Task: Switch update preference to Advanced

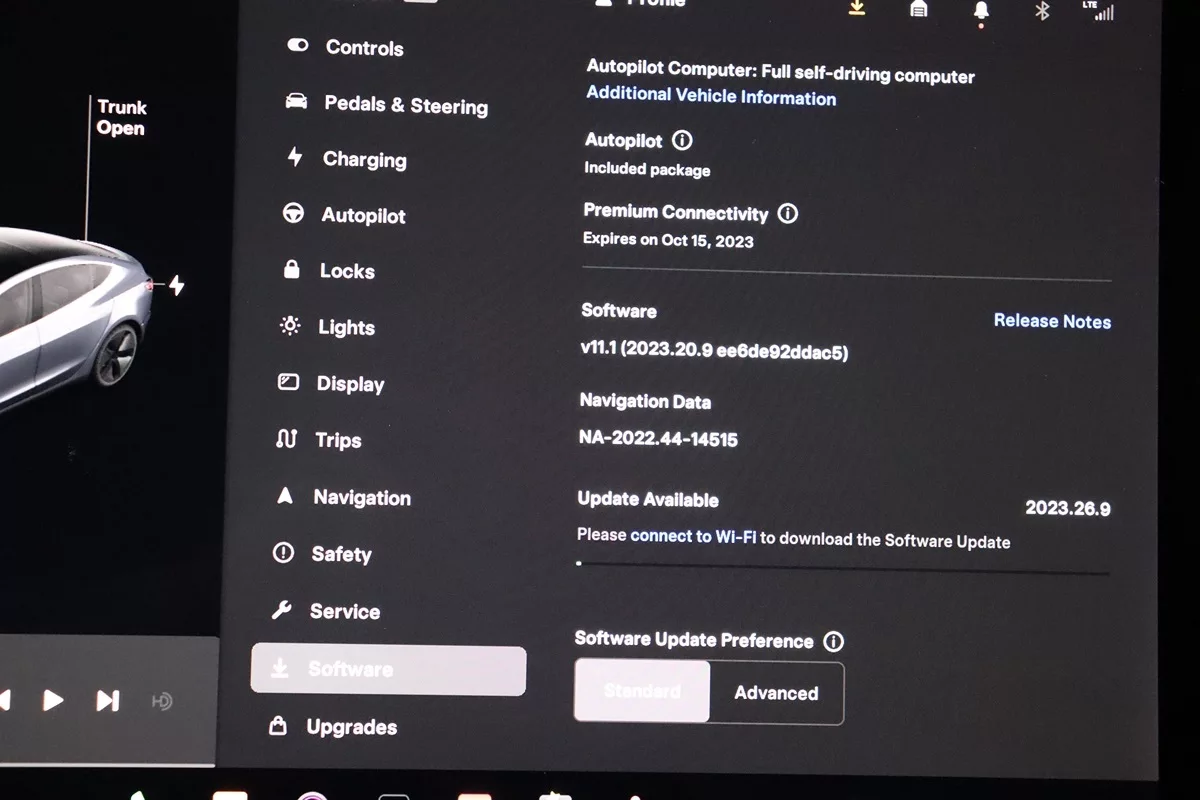Action: 776,693
